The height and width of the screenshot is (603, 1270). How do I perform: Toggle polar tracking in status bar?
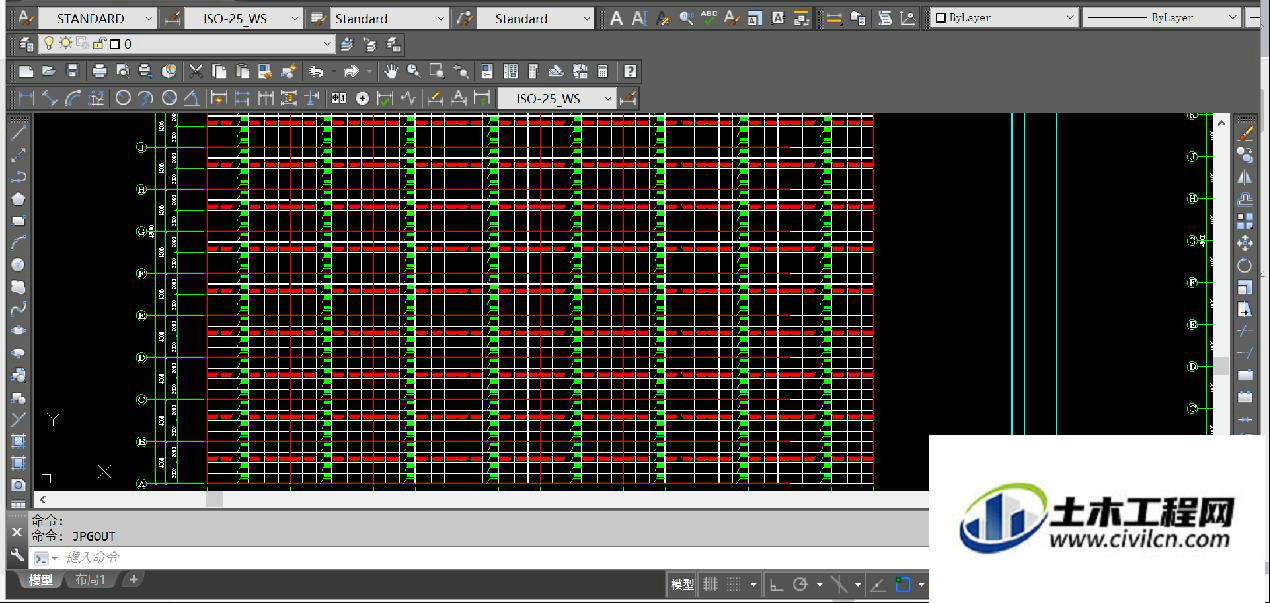[800, 584]
